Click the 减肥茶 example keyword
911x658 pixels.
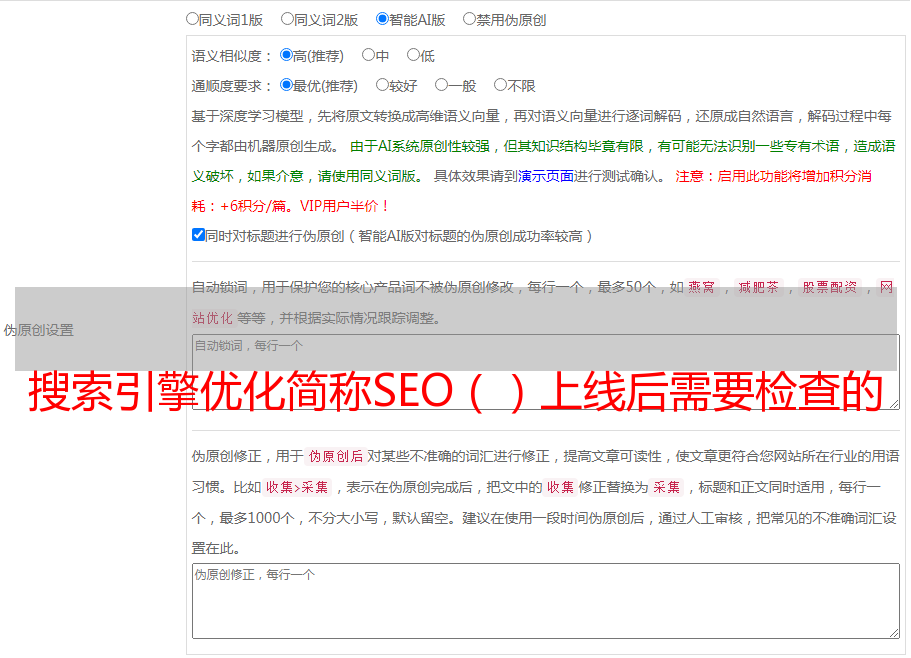coord(758,287)
